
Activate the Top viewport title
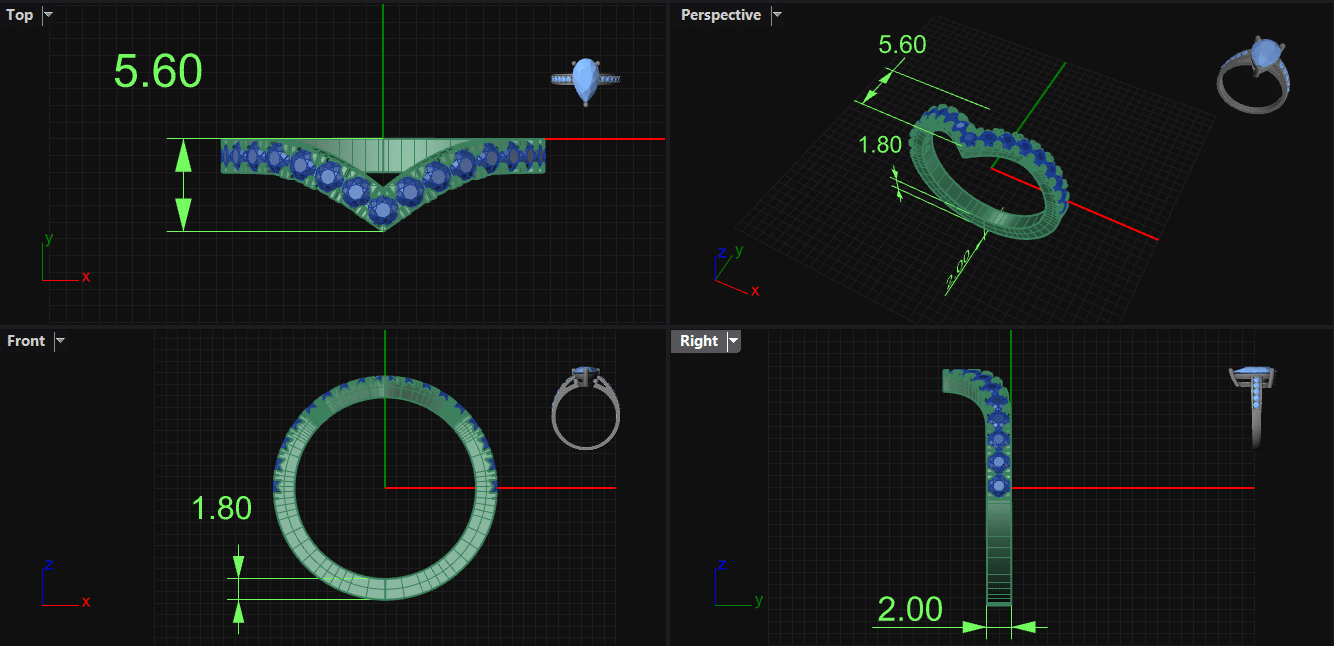20,15
